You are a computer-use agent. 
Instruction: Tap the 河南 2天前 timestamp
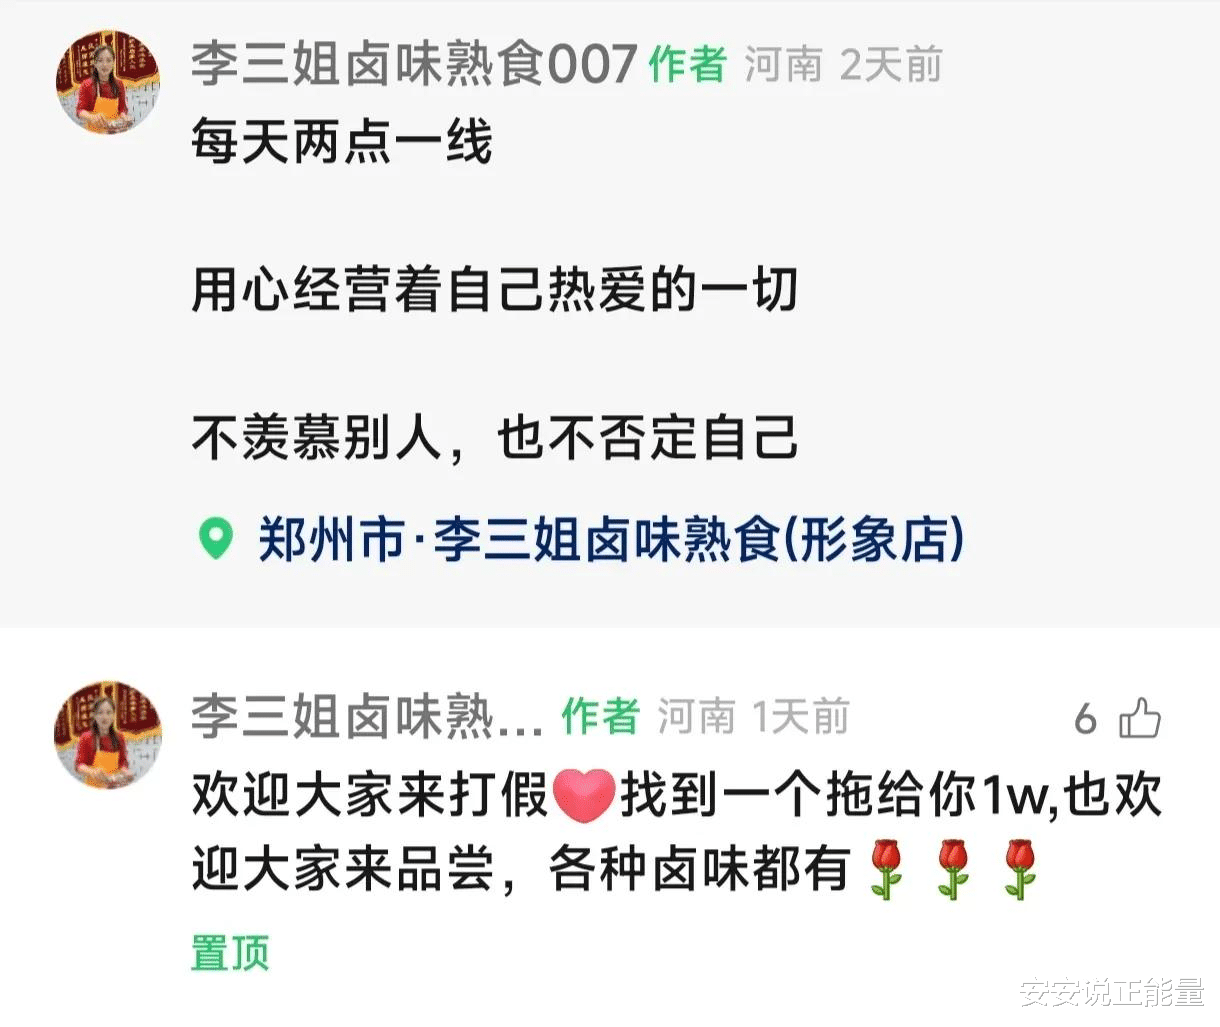coord(843,66)
